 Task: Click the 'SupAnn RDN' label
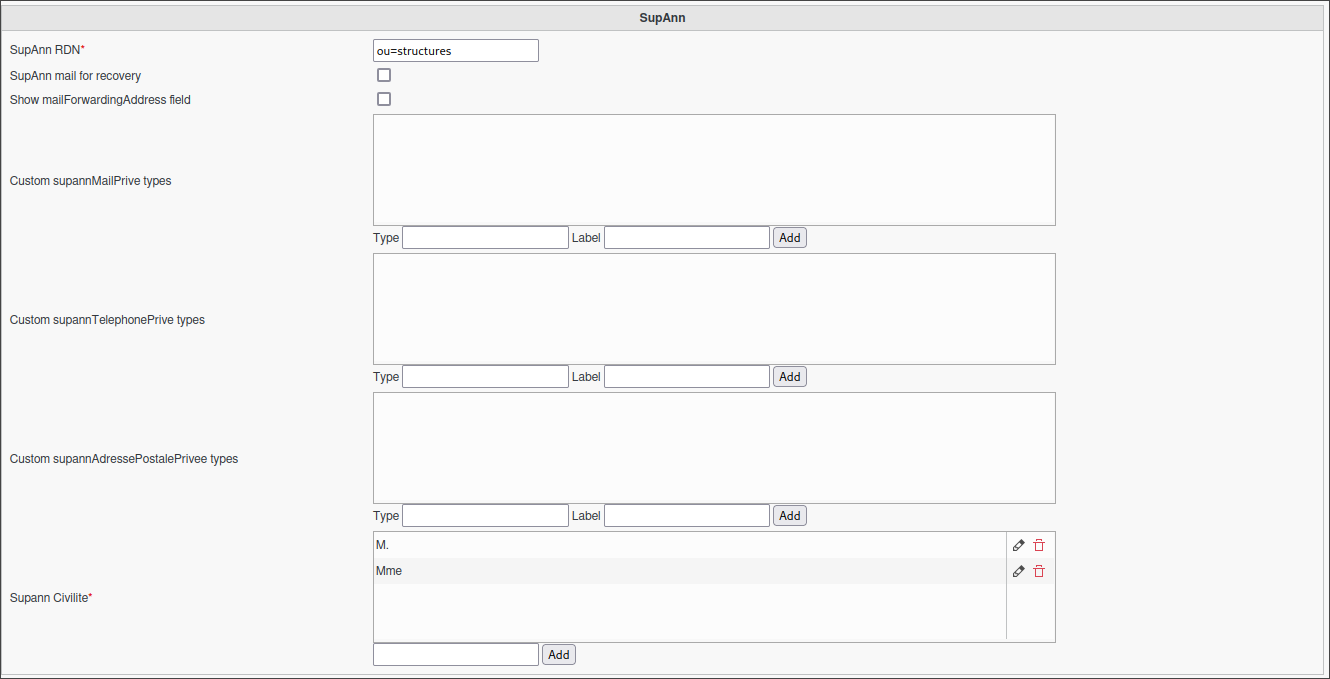click(x=48, y=50)
